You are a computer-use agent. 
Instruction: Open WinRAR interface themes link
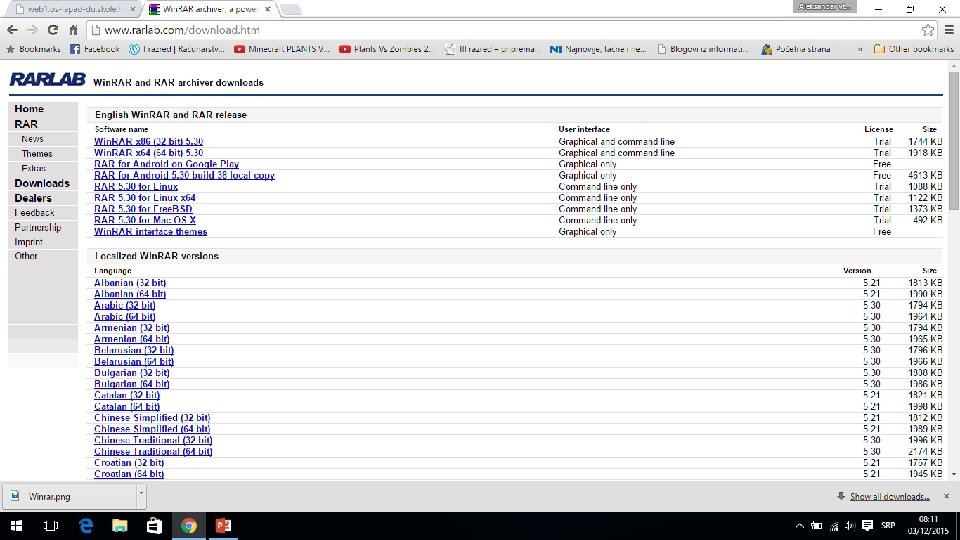[151, 232]
